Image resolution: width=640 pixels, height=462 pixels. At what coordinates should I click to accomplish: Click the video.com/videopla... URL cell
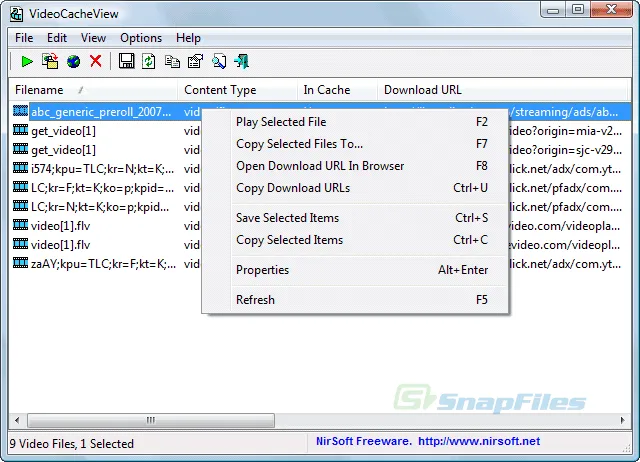pyautogui.click(x=564, y=226)
